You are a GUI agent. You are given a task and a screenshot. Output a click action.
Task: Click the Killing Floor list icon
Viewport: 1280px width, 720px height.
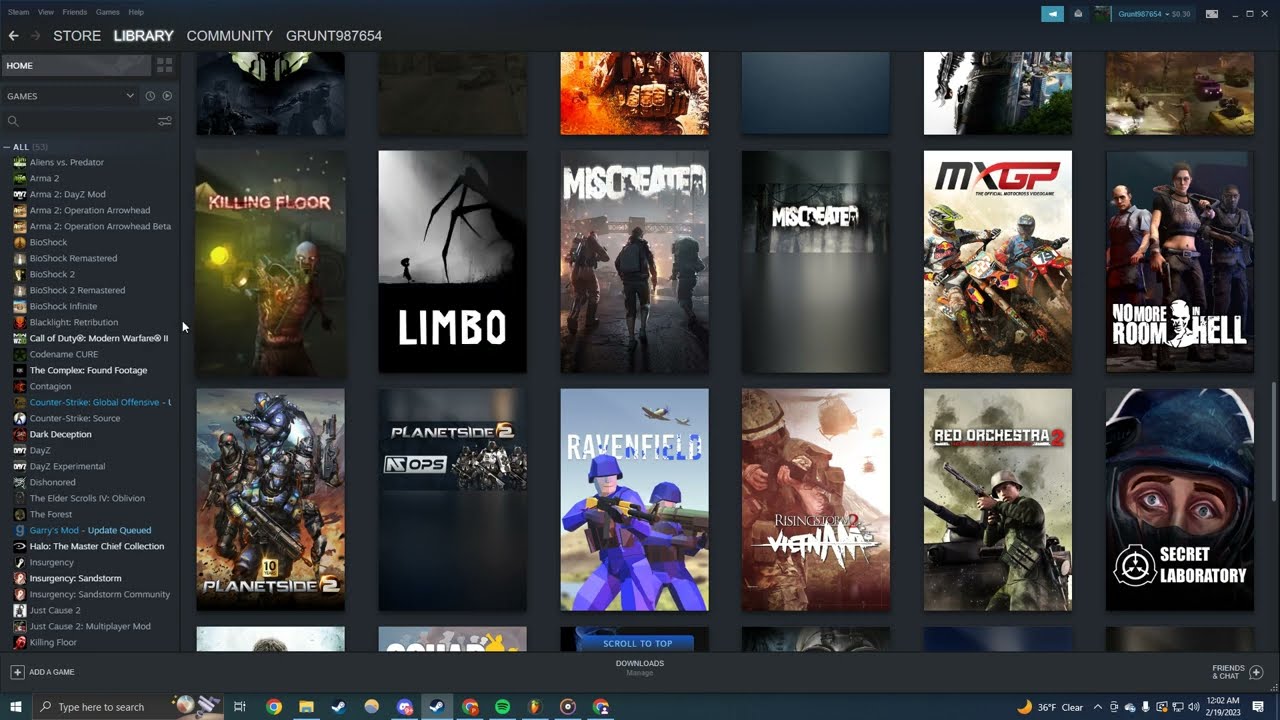[20, 642]
